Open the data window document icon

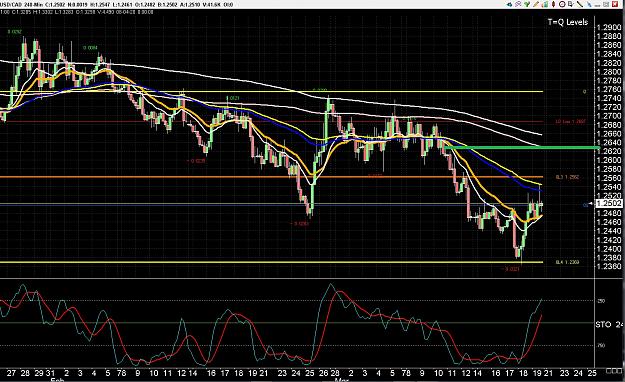(x=571, y=4)
